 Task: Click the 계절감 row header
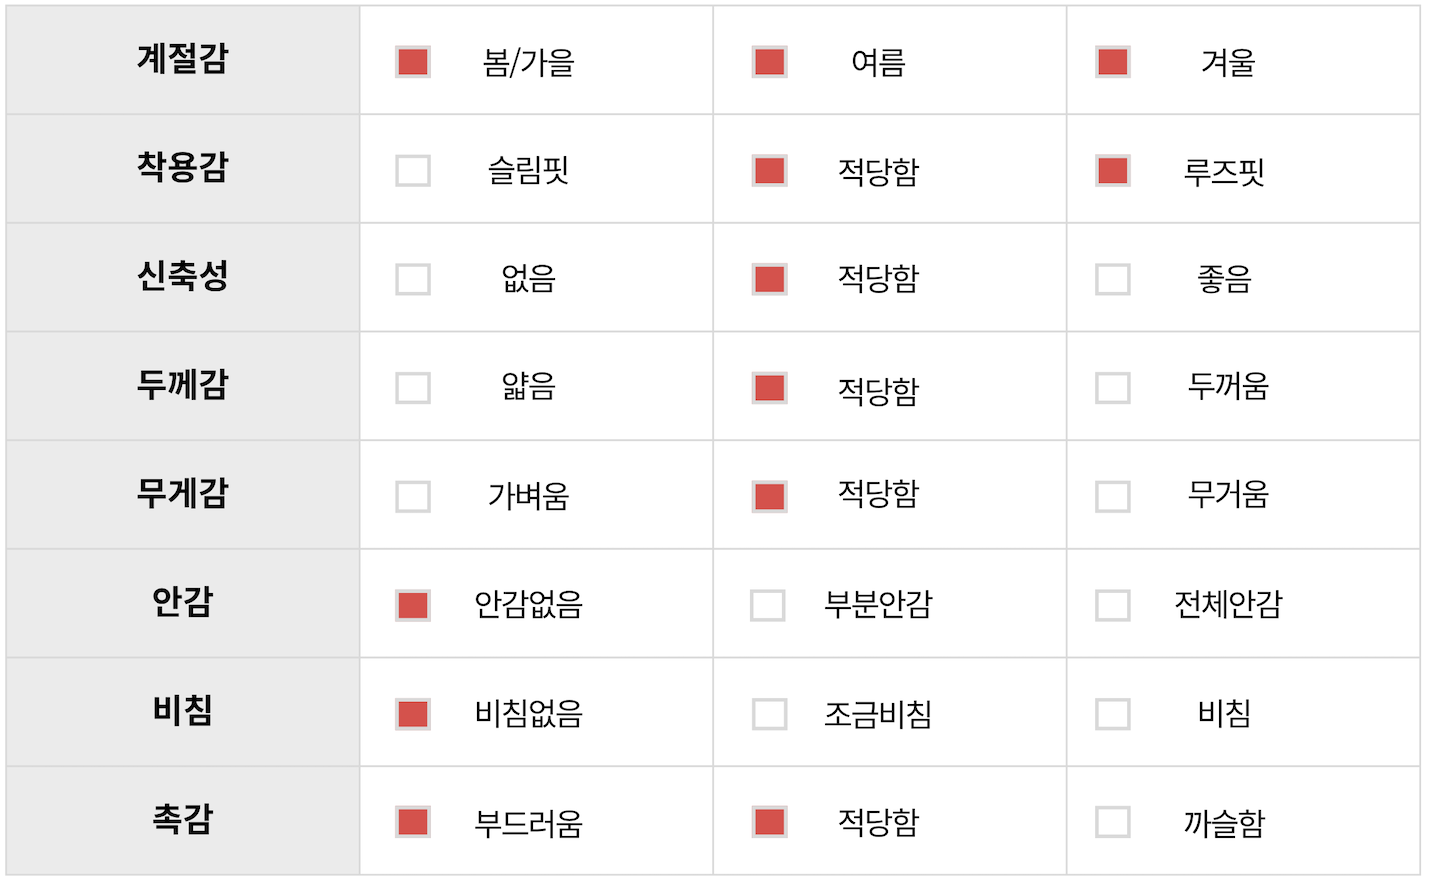point(183,60)
